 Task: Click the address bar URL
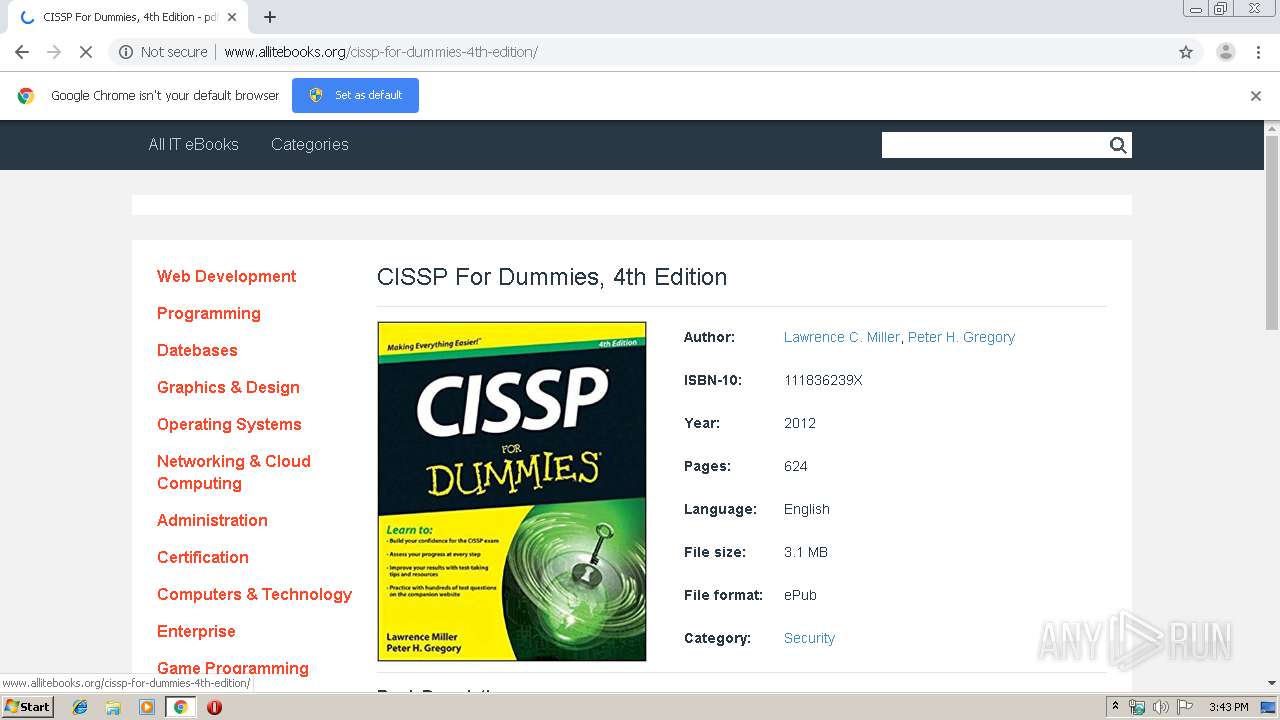pyautogui.click(x=381, y=52)
